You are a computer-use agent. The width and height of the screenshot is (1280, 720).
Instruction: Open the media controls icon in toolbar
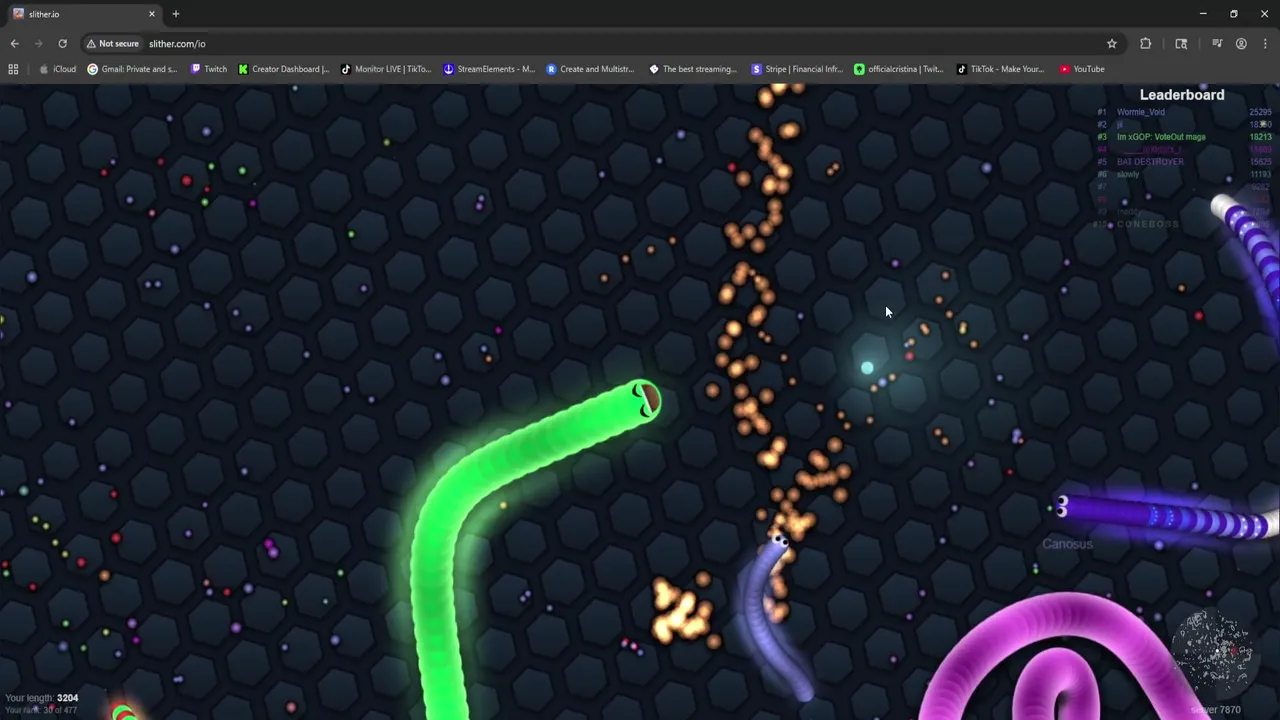pyautogui.click(x=1217, y=43)
